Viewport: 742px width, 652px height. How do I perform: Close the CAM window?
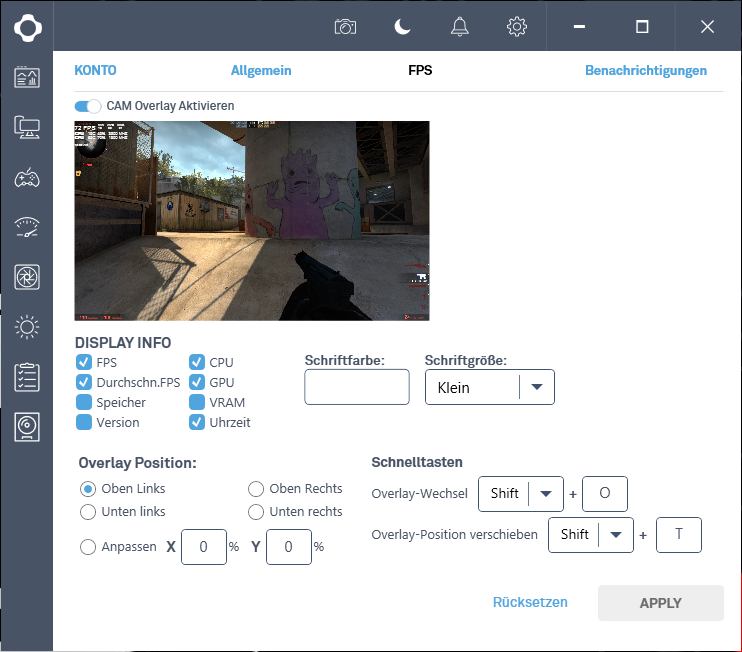pyautogui.click(x=707, y=26)
